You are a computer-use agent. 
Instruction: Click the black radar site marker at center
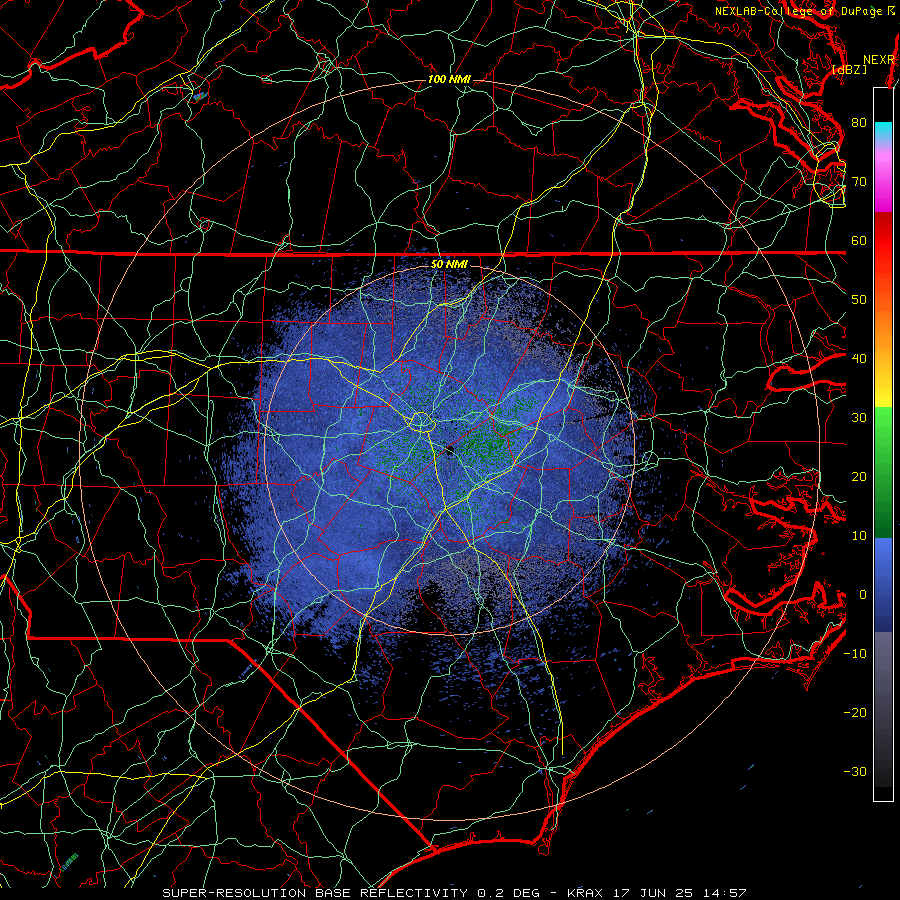point(450,451)
